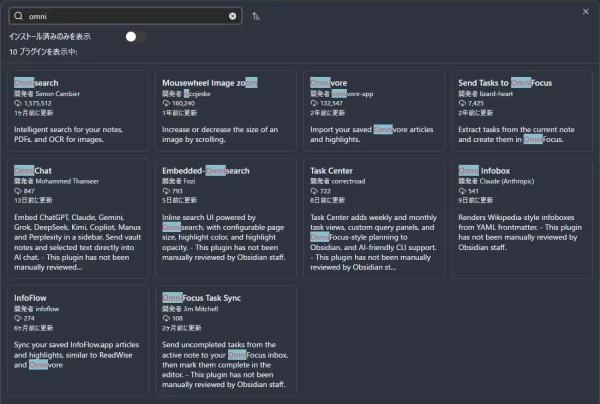Click OmniChat description about AI sidebar
The width and height of the screenshot is (600, 404).
click(77, 242)
